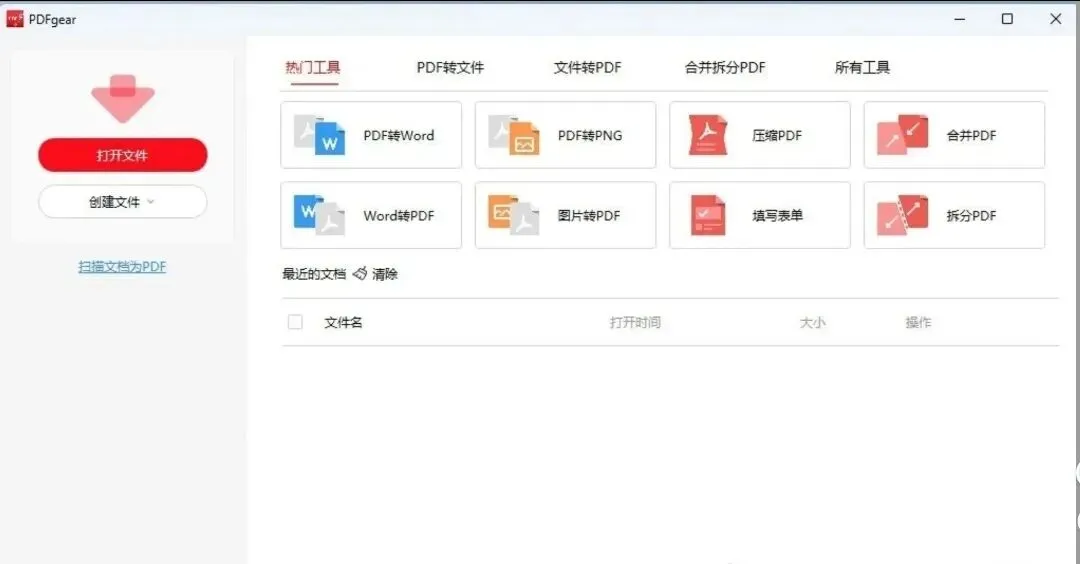Click the 合并PDF tool icon
Viewport: 1080px width, 564px height.
[902, 135]
